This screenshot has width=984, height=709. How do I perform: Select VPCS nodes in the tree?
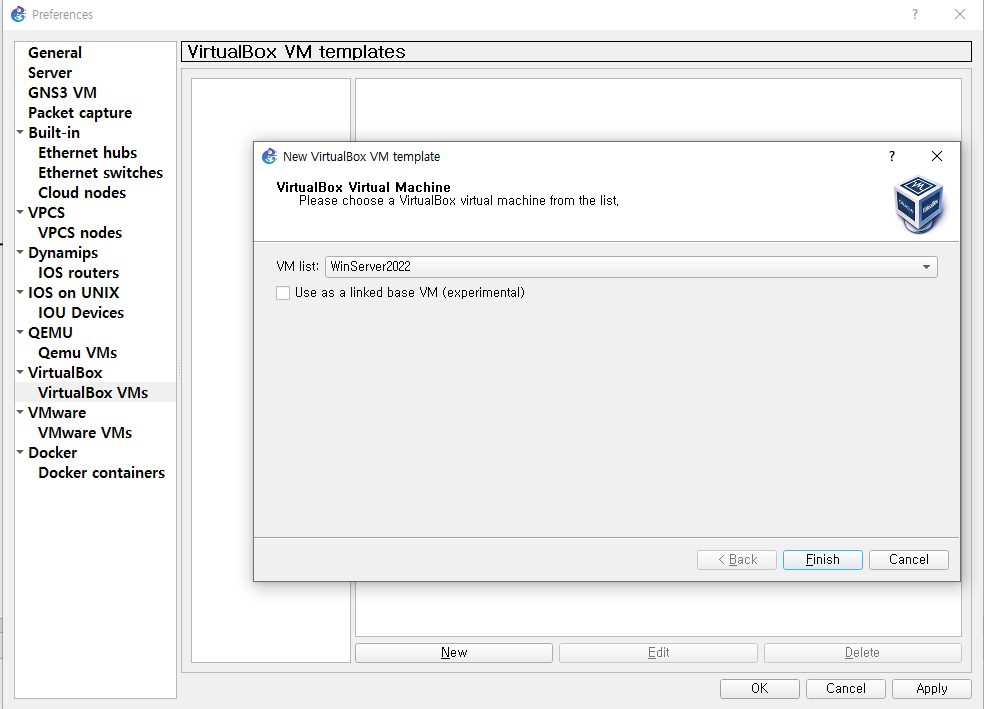click(80, 233)
